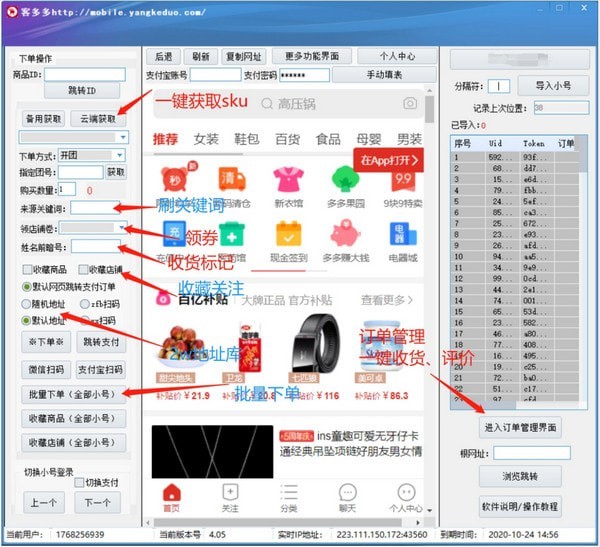Open the 医药馆 medical kit icon
The image size is (600, 547).
coord(232,234)
